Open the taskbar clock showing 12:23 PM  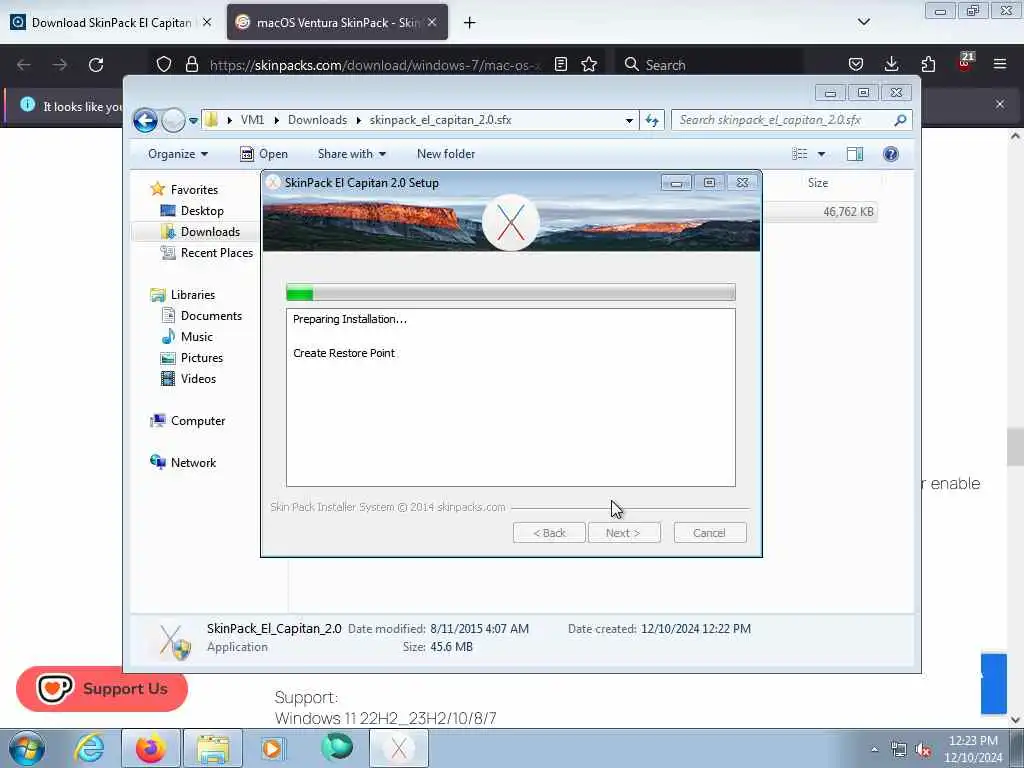(x=973, y=749)
